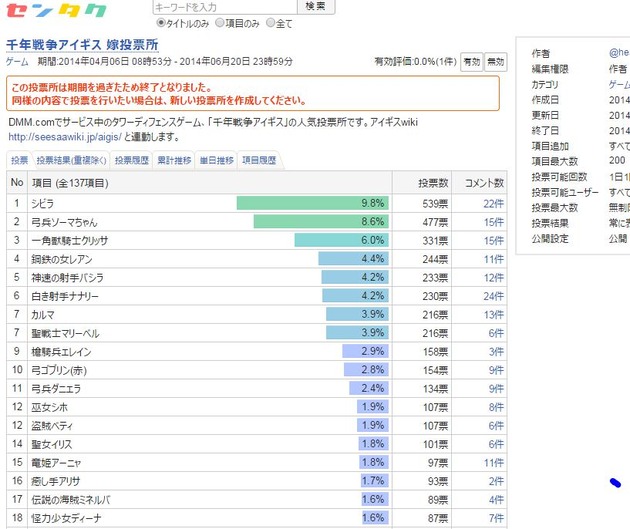Open the 6件 comments for 盗賊ベティ
This screenshot has height=529, width=630.
pos(496,425)
